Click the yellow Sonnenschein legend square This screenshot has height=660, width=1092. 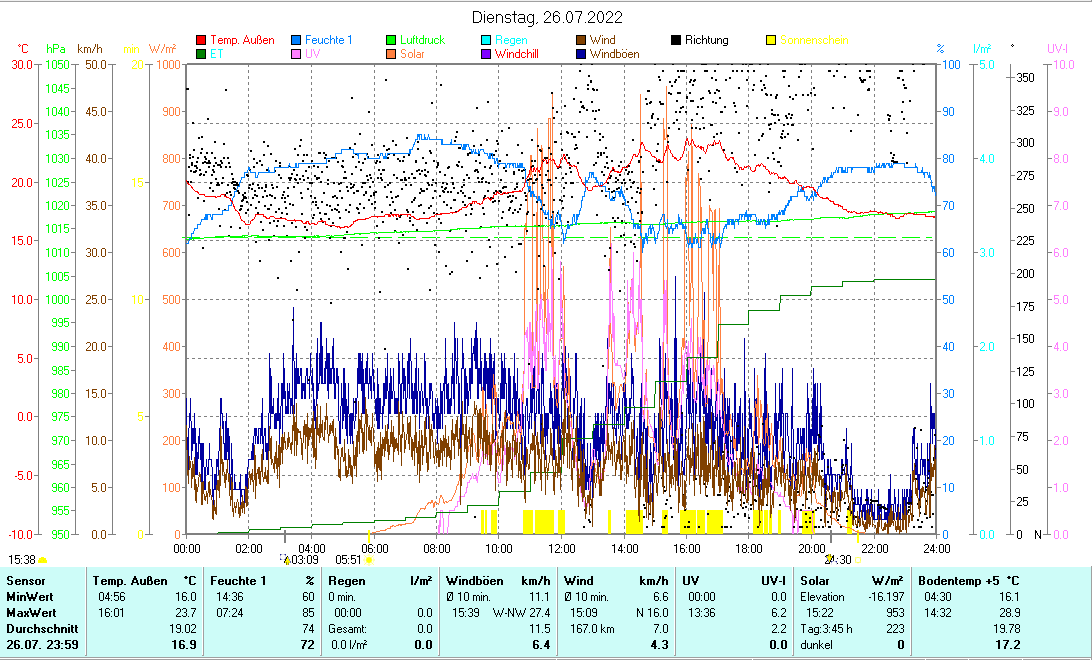[x=771, y=41]
